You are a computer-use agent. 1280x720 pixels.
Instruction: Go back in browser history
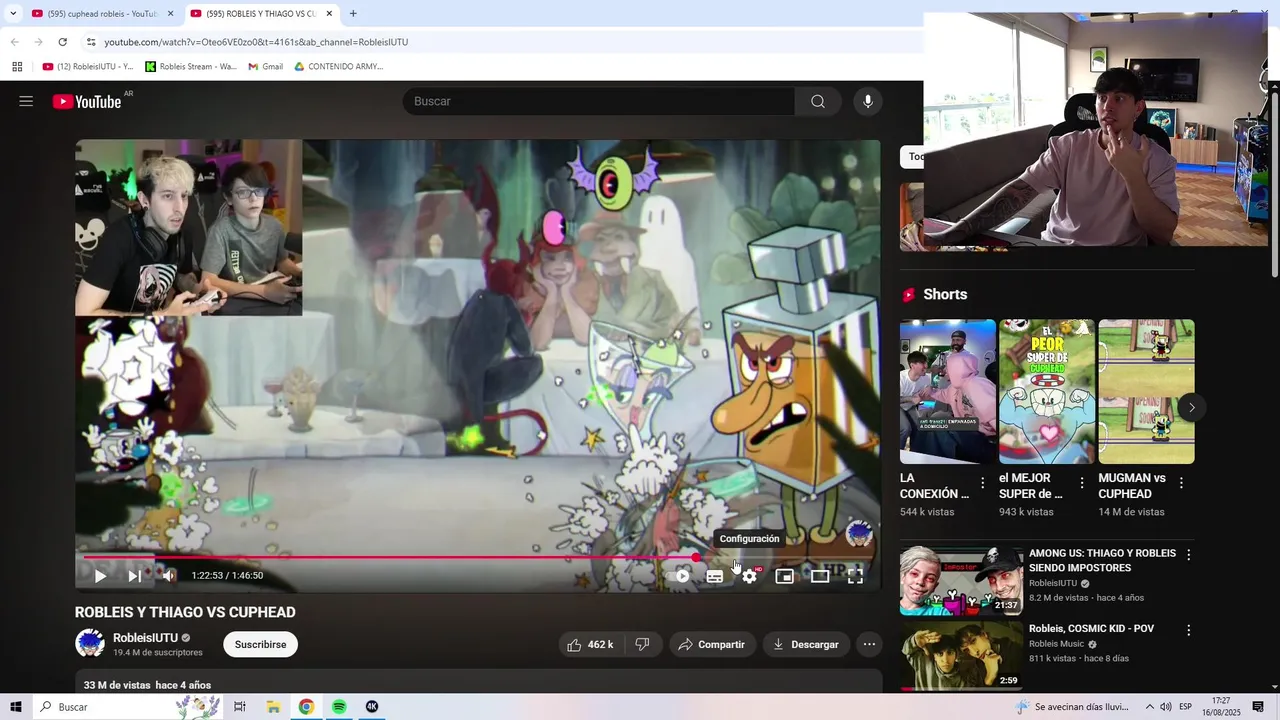tap(14, 42)
